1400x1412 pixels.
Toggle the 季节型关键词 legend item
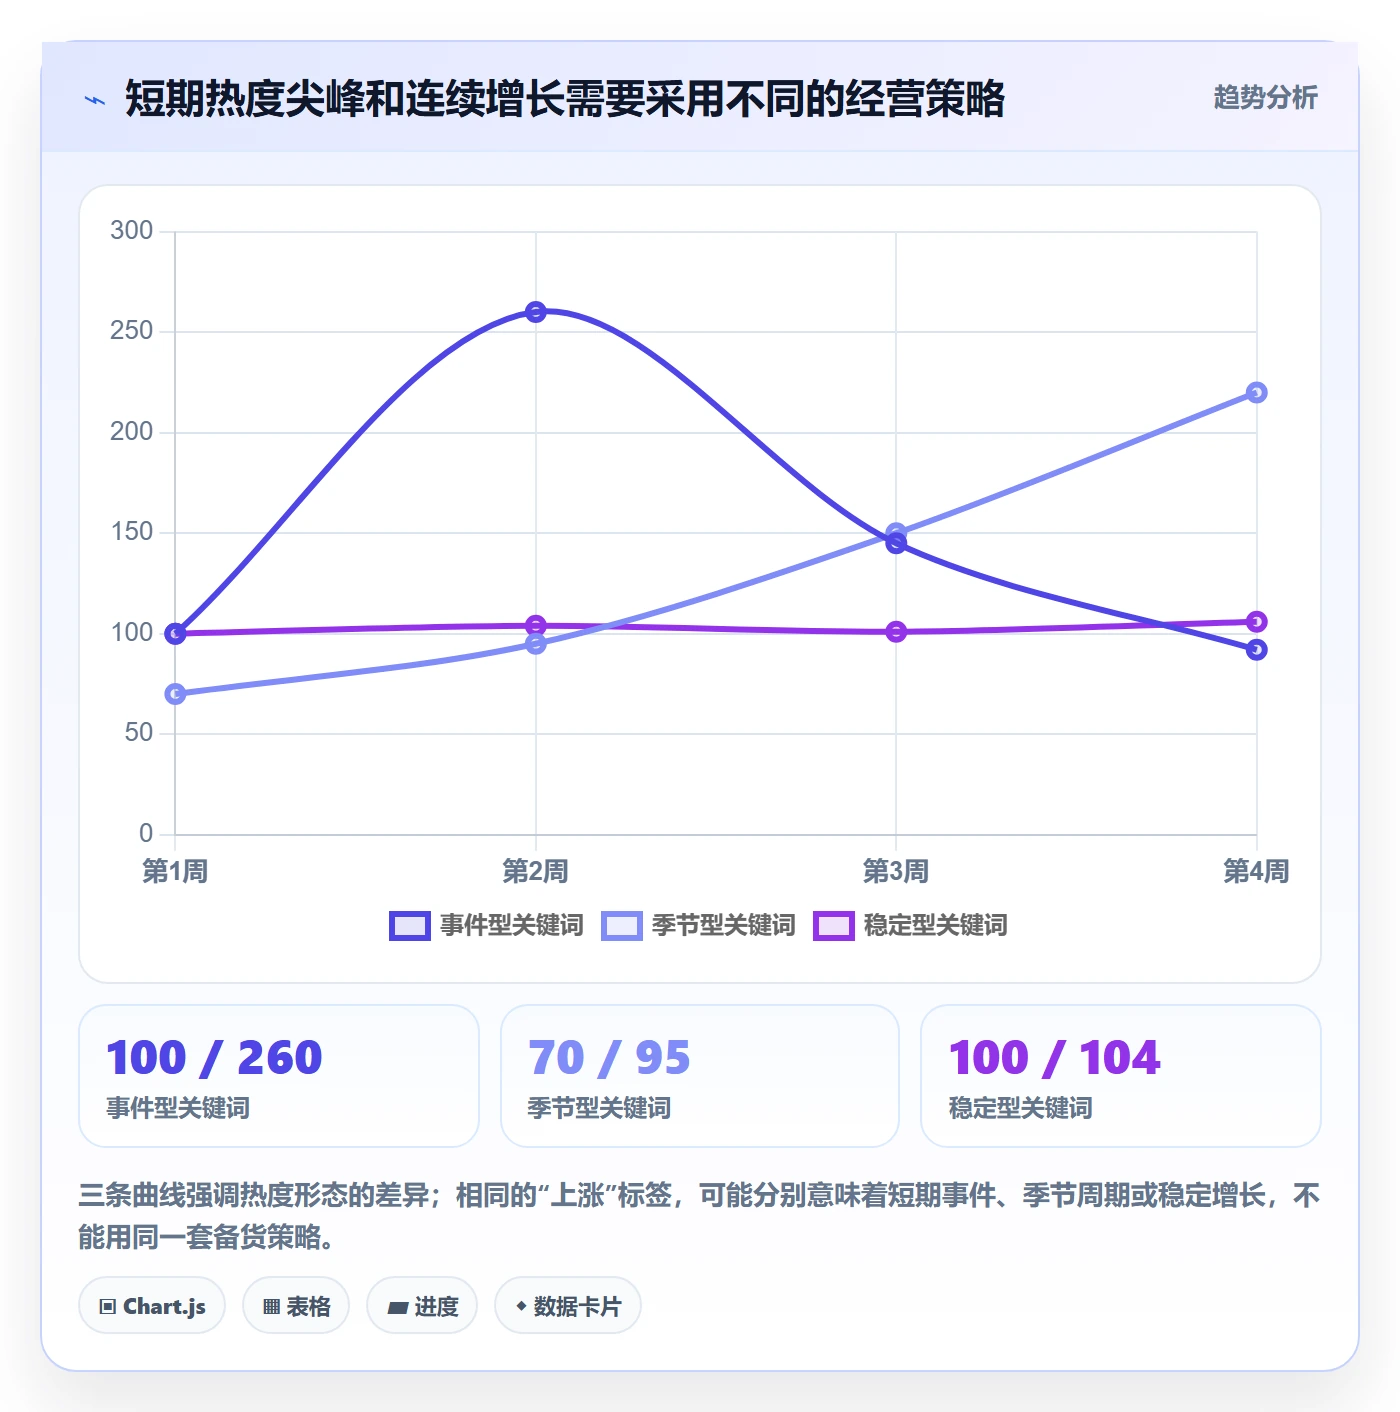(x=698, y=926)
